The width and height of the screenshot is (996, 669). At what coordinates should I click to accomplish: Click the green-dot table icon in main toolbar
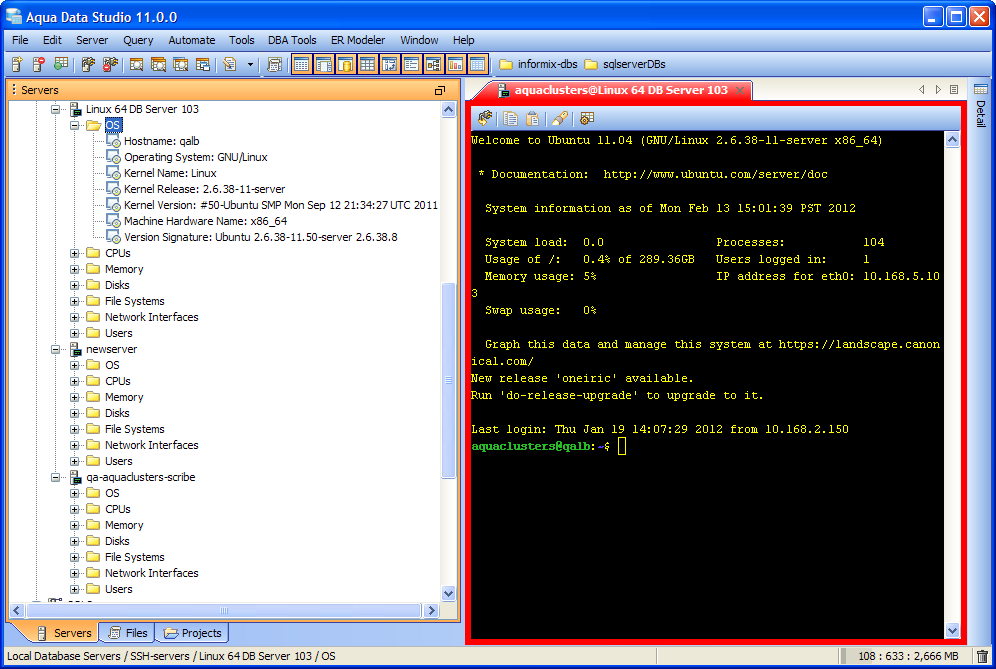(x=61, y=64)
